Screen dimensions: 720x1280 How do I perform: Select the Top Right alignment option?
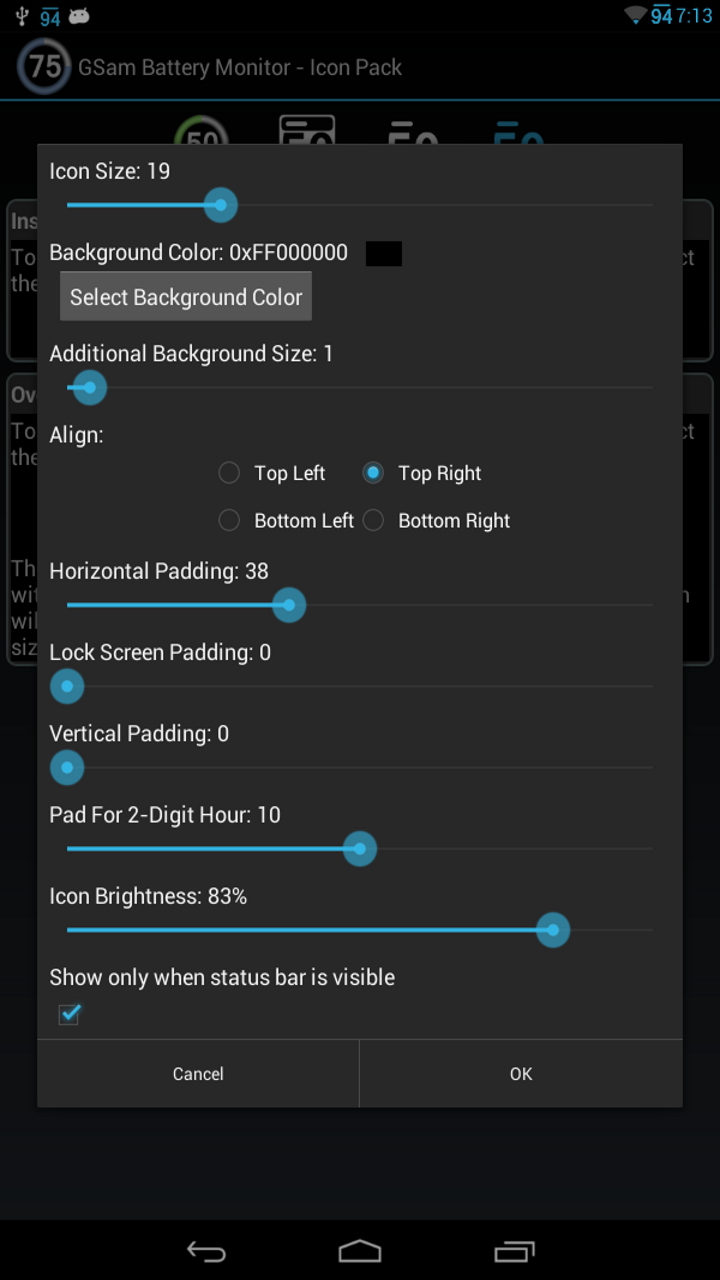pos(374,473)
